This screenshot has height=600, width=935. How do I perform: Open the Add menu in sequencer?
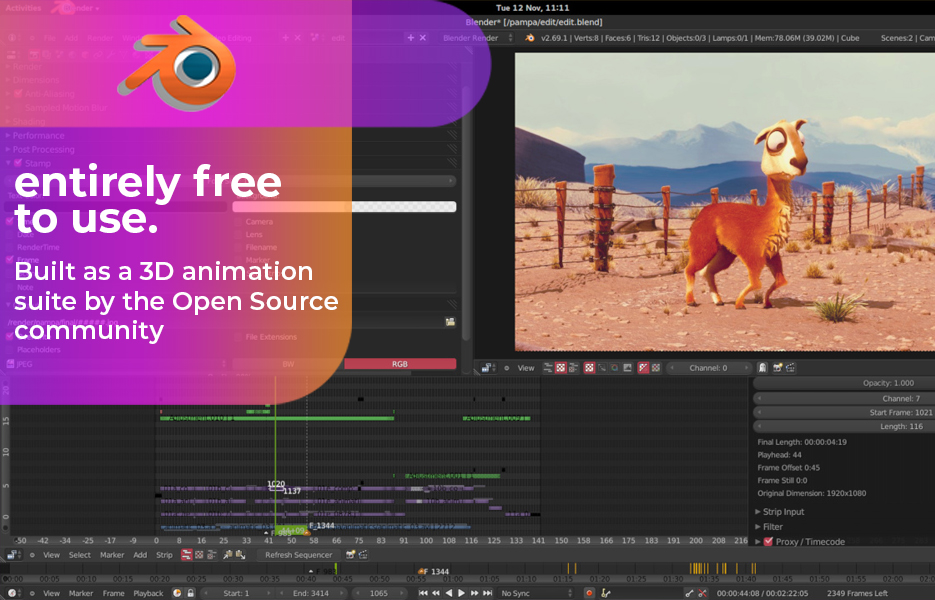[140, 555]
